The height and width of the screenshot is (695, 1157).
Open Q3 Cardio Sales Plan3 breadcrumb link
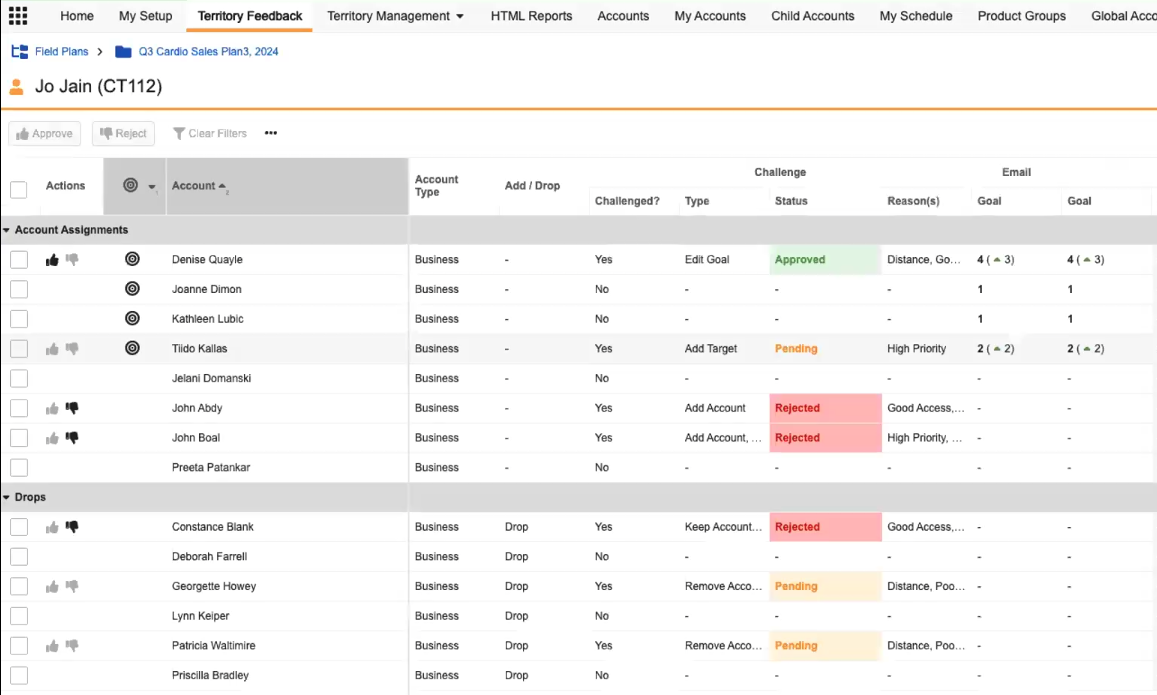pos(208,52)
